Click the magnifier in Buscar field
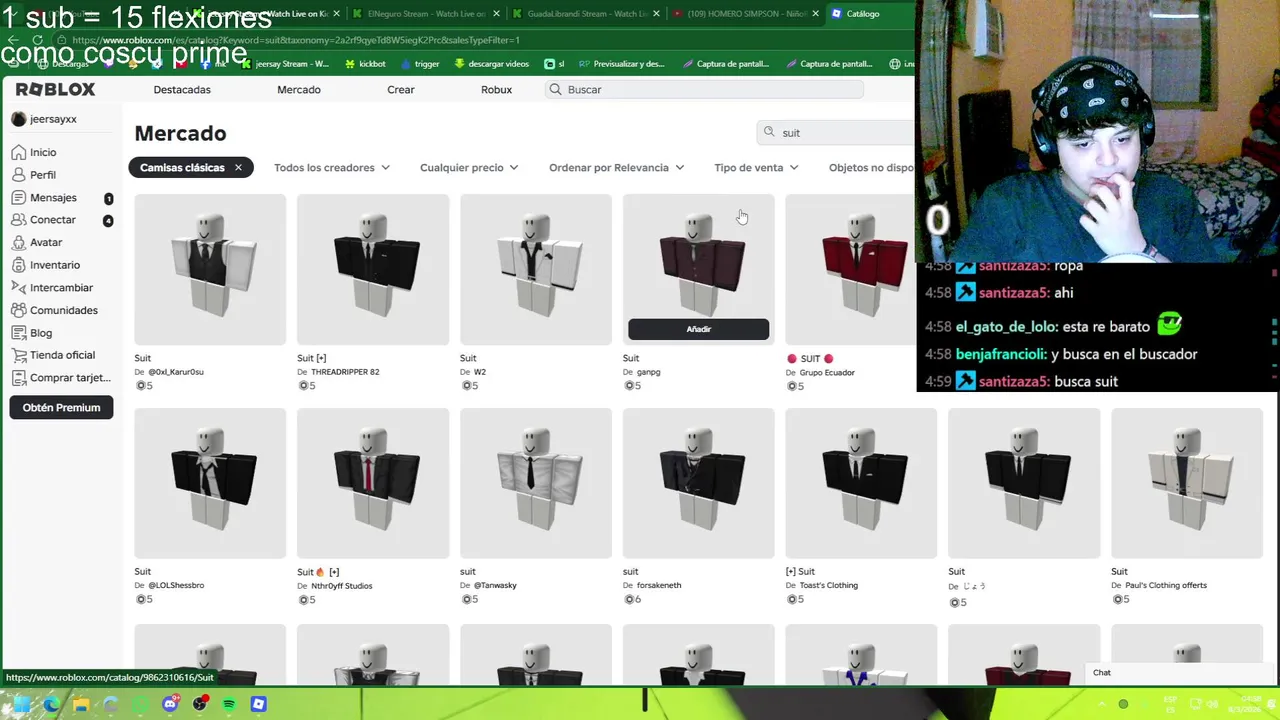The height and width of the screenshot is (720, 1280). (x=556, y=89)
